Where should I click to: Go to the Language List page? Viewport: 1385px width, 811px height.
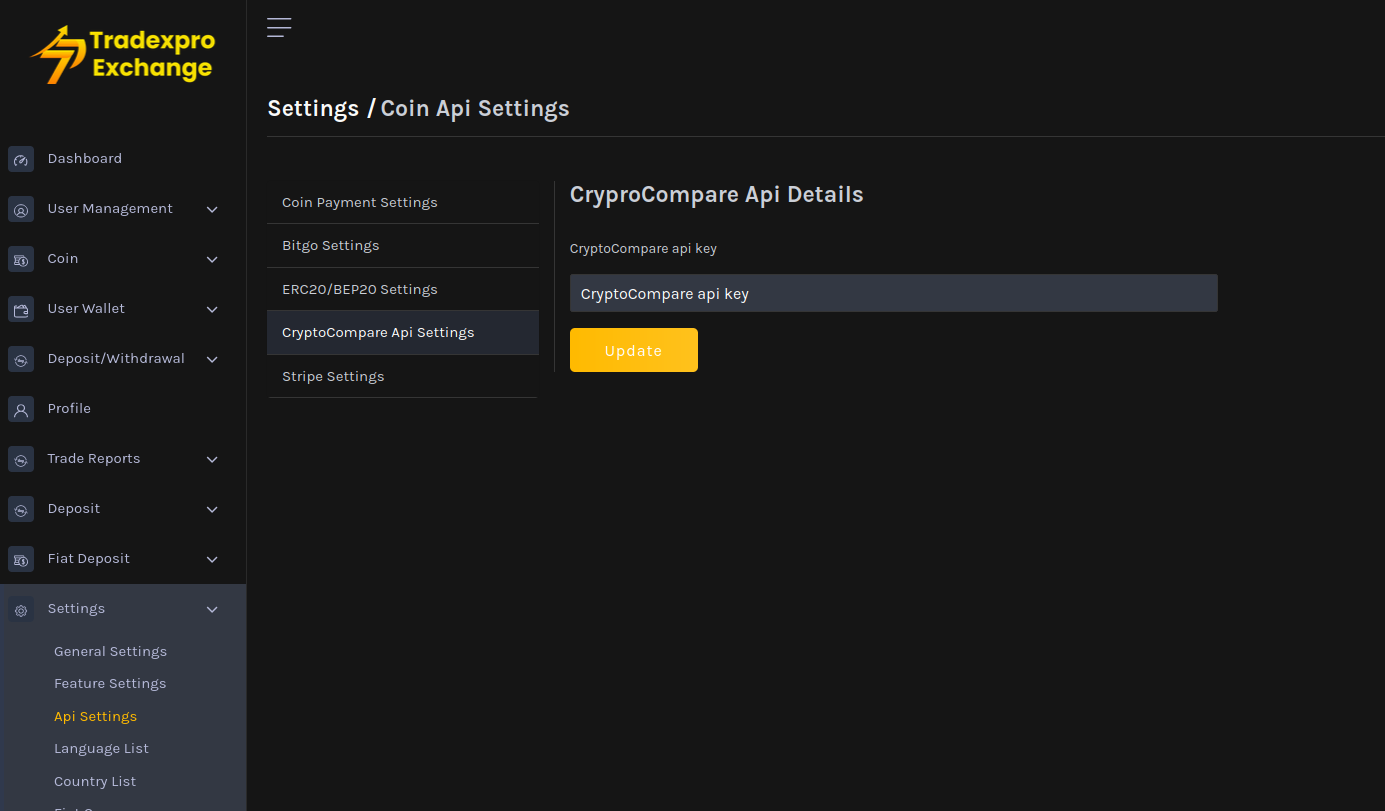(x=101, y=748)
